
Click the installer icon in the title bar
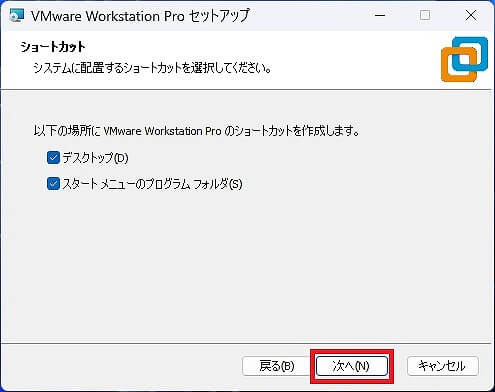(17, 16)
